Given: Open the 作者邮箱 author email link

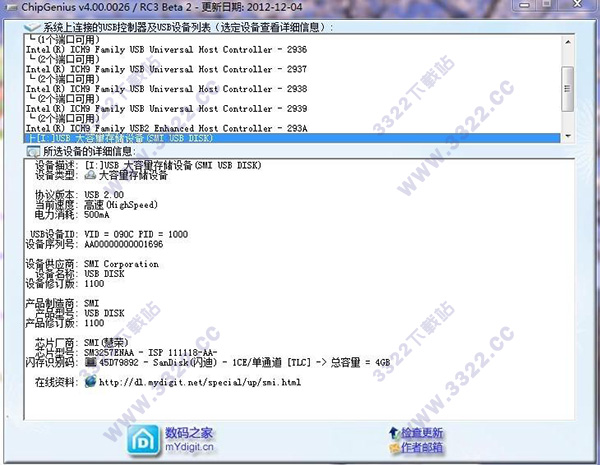Looking at the screenshot, I should click(x=422, y=447).
